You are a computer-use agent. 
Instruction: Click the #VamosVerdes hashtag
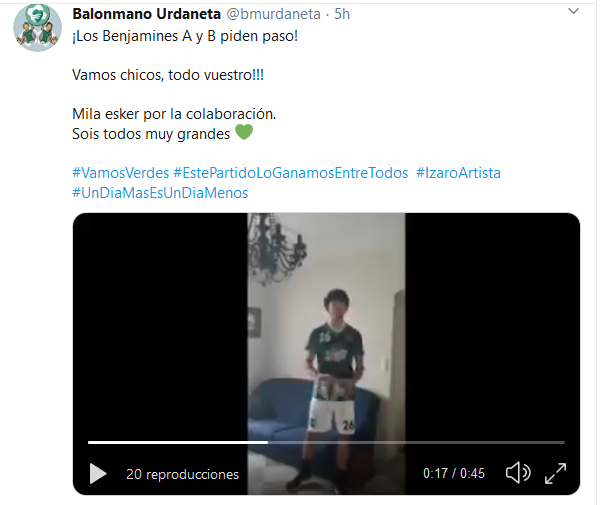pyautogui.click(x=121, y=173)
